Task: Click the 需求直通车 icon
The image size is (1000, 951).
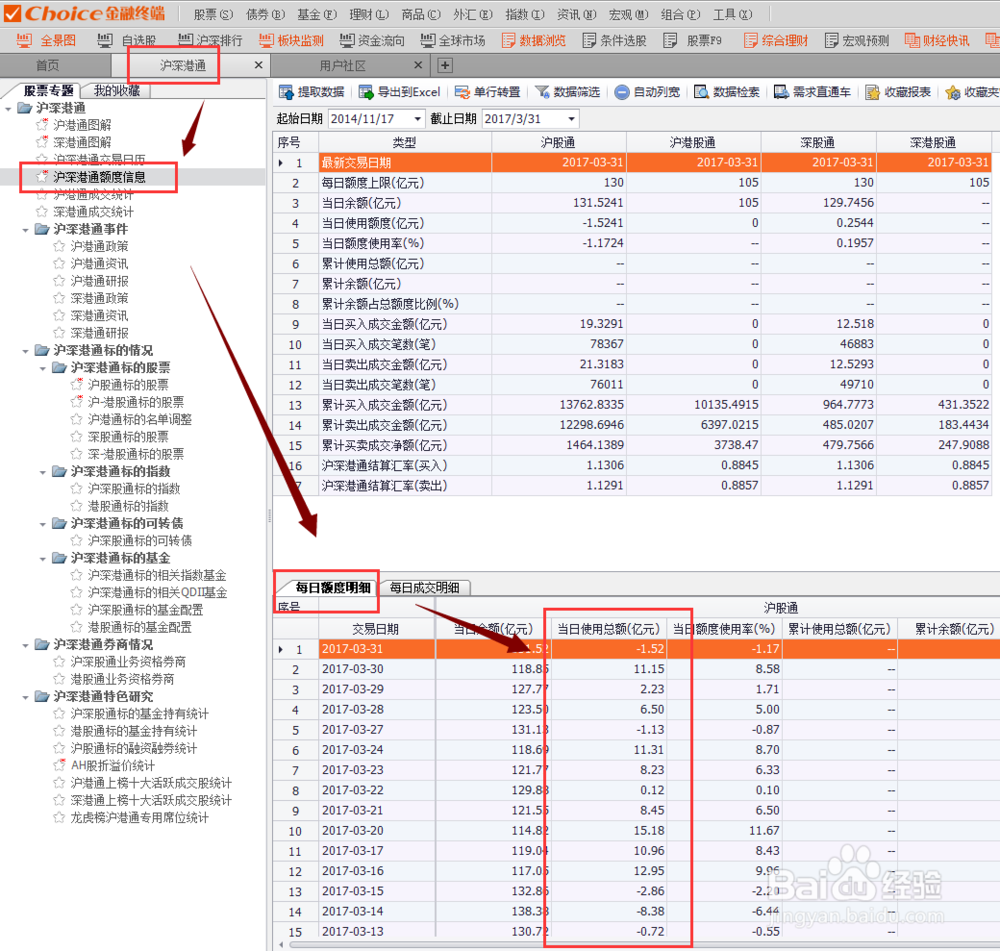Action: [781, 92]
